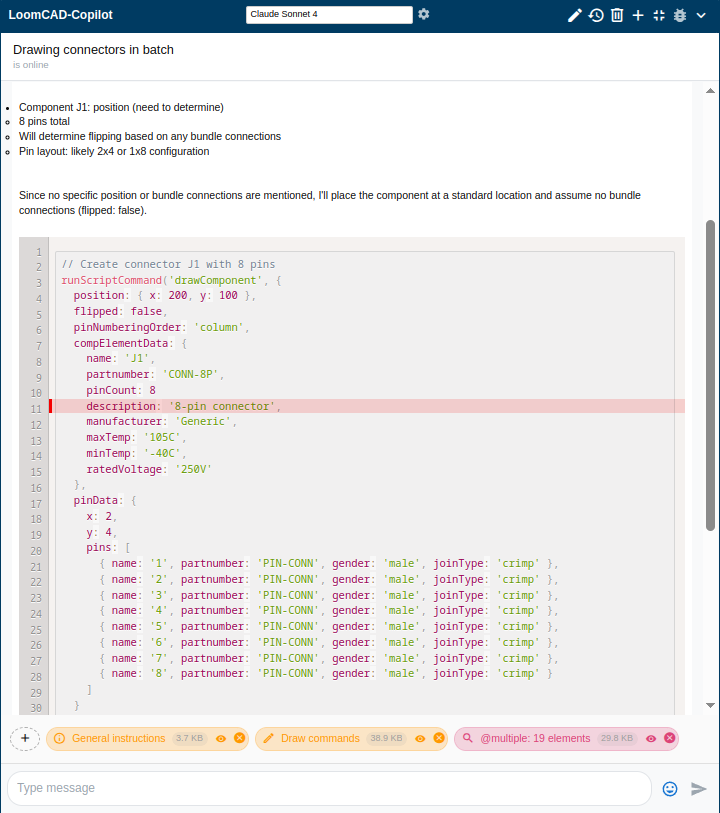The height and width of the screenshot is (813, 720).
Task: Click the 'runScriptCommand' code text
Action: pyautogui.click(x=111, y=280)
